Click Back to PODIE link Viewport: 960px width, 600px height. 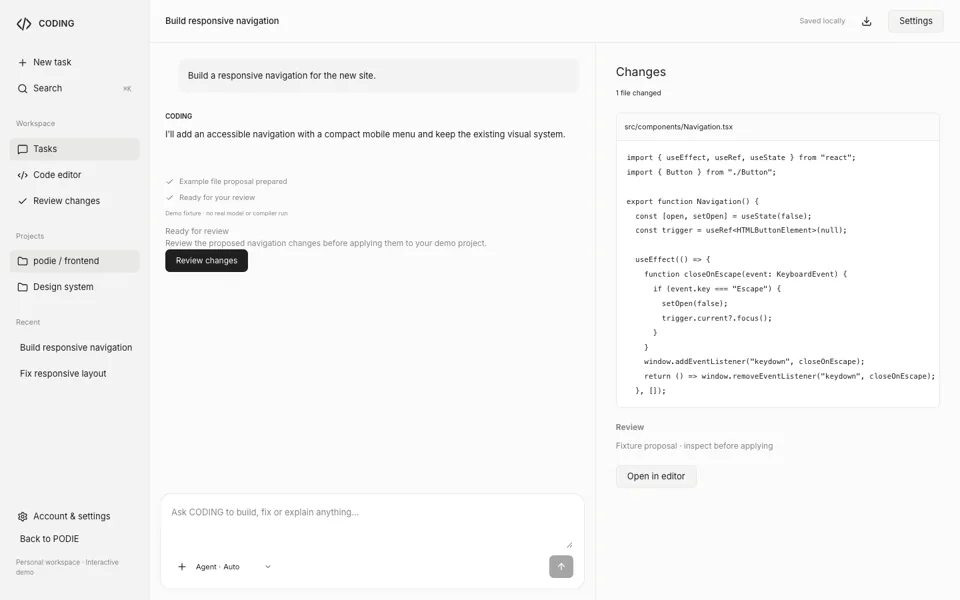[49, 539]
